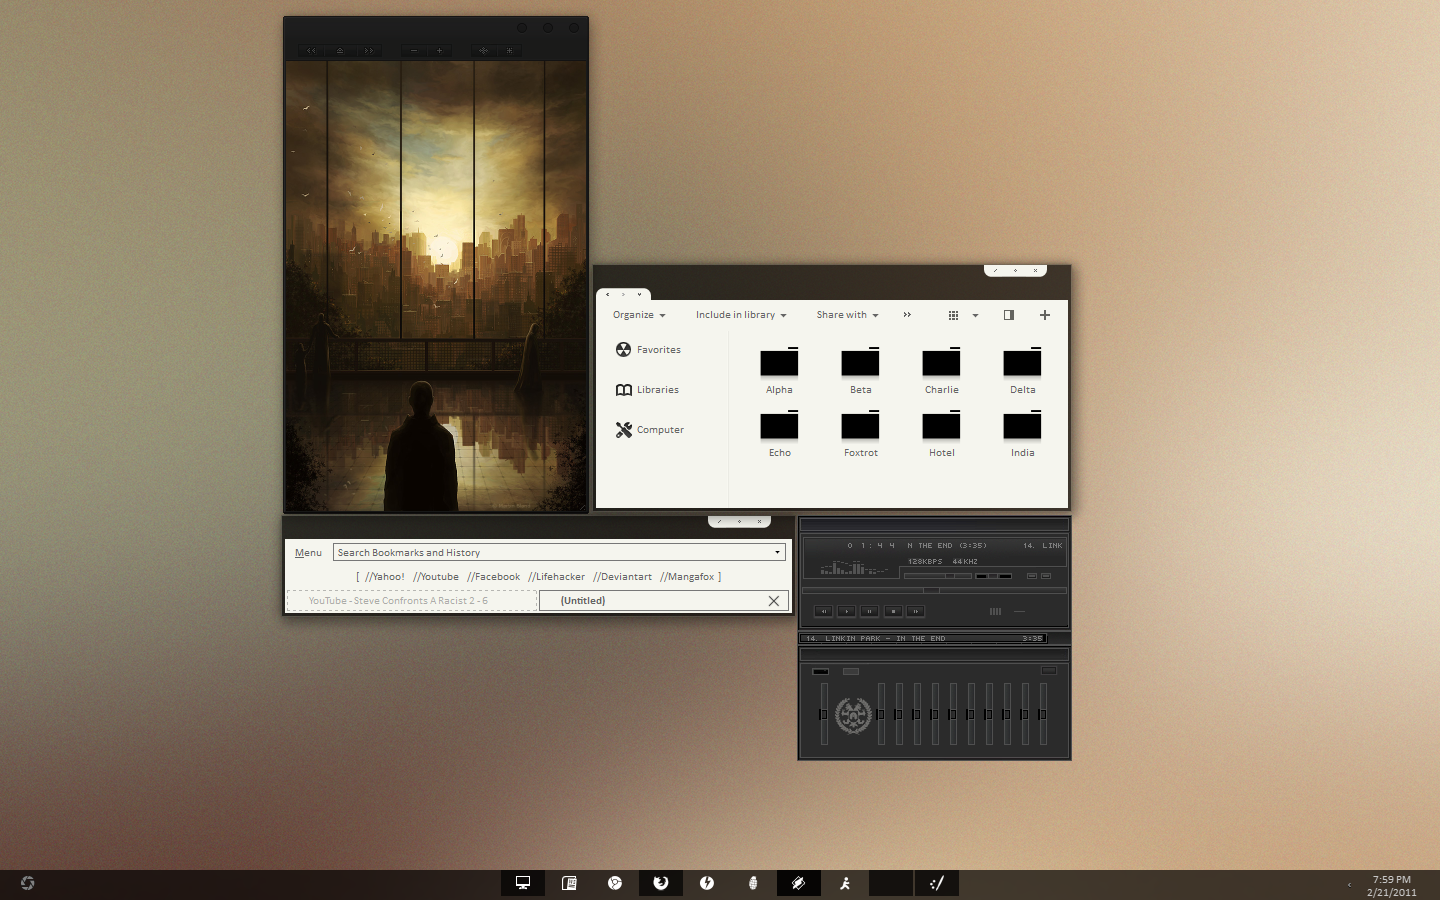Open the monitor icon in taskbar
The image size is (1440, 900).
[523, 883]
